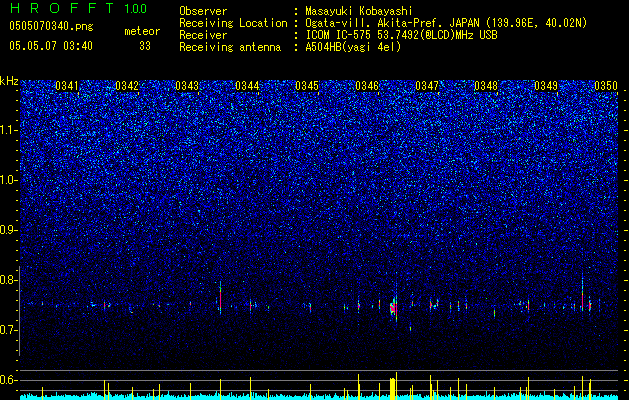Click the "meteor" count label

pos(142,31)
